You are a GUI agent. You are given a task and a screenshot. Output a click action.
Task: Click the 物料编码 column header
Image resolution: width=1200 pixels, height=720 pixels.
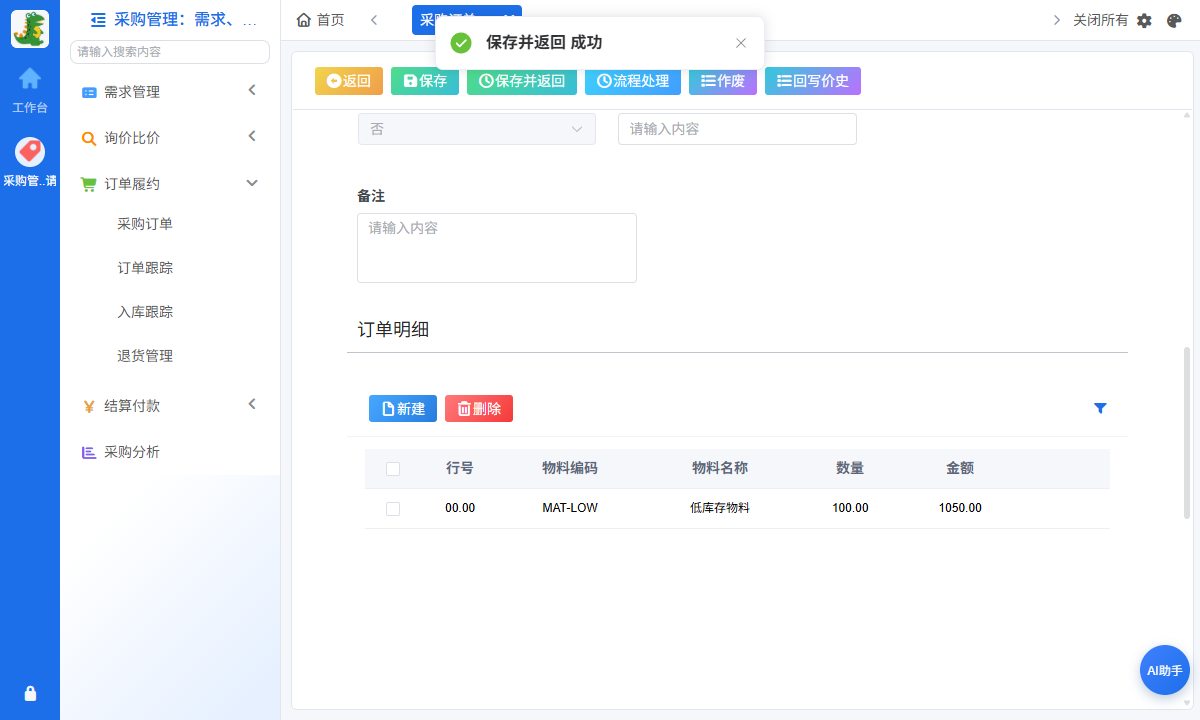[x=570, y=468]
